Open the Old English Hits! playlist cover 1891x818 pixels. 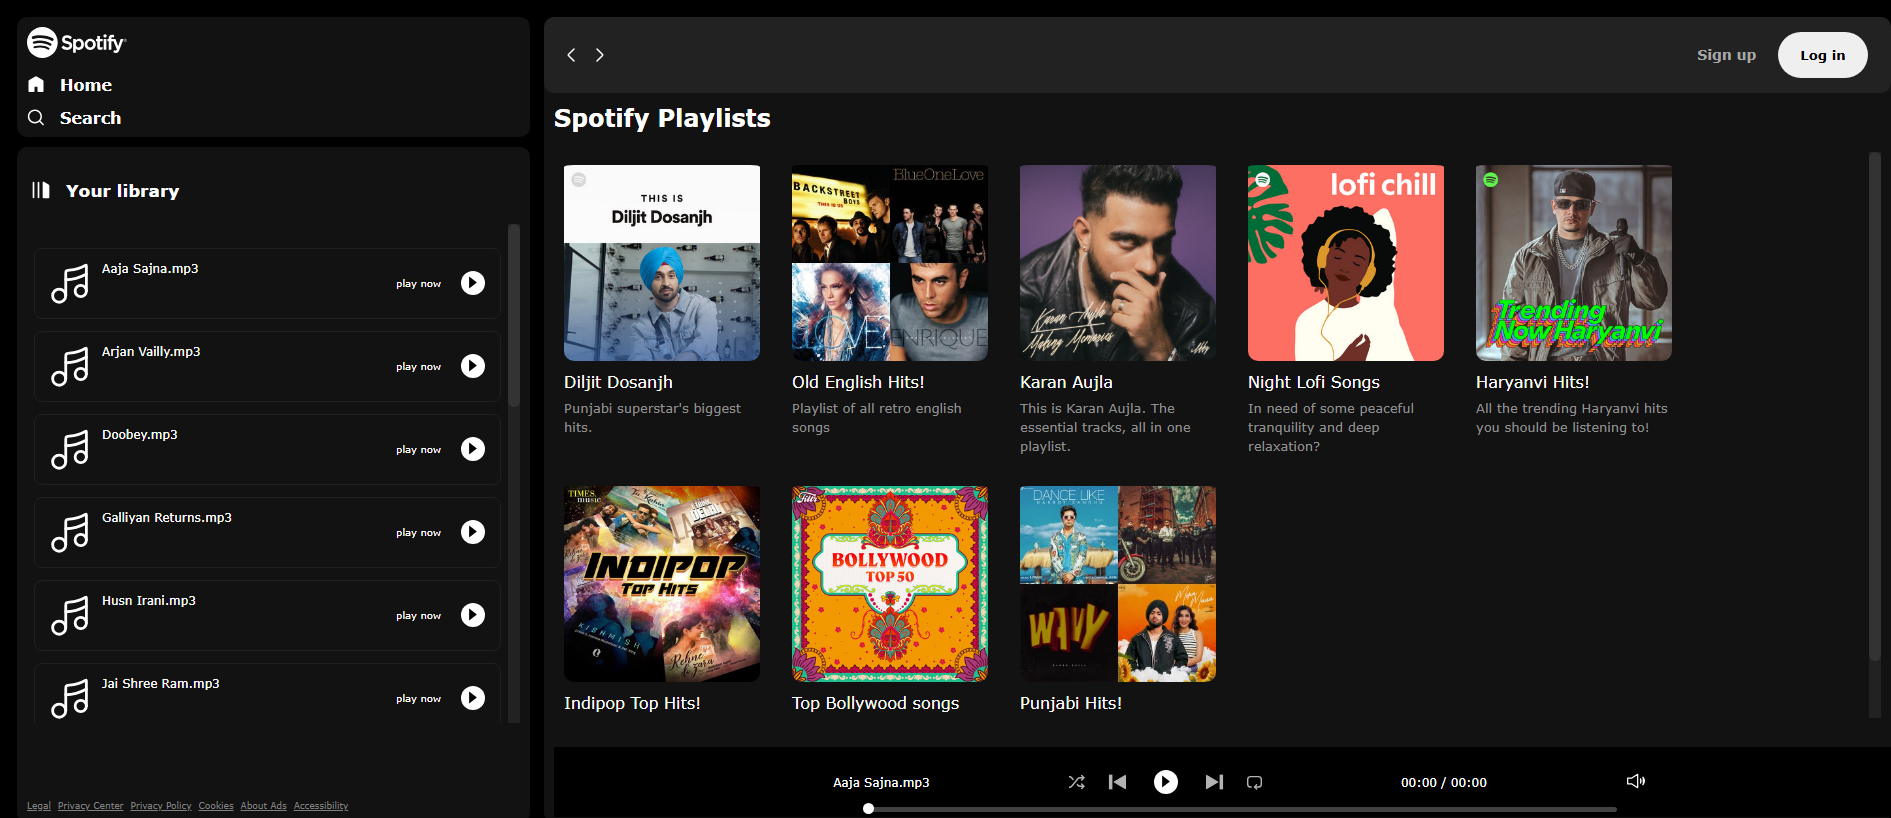(x=890, y=263)
